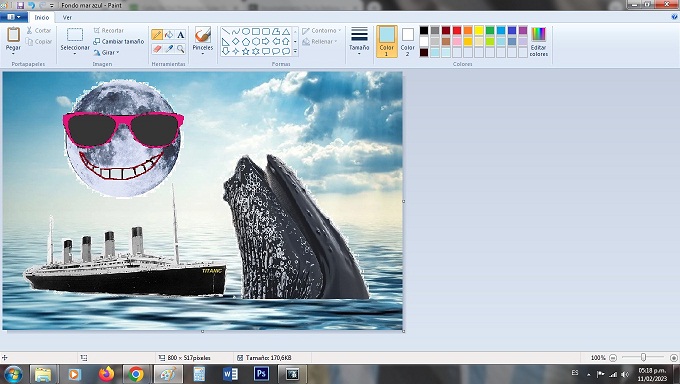The image size is (680, 384).
Task: Pick the curve shape
Action: [235, 31]
